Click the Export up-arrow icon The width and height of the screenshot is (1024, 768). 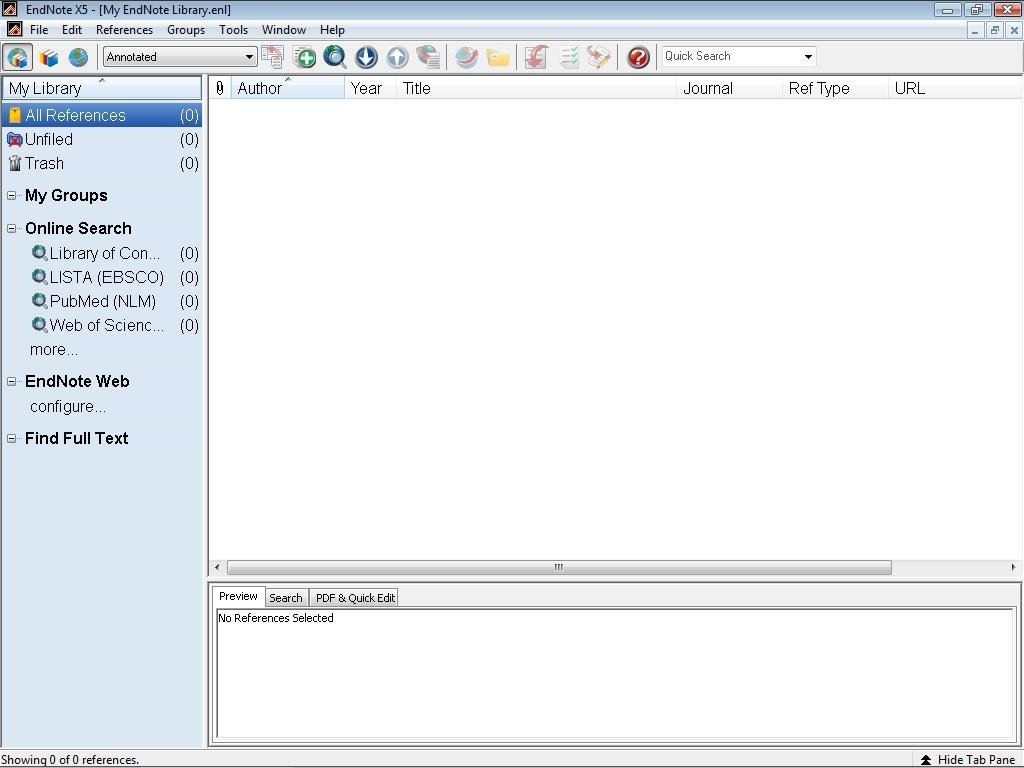click(397, 57)
